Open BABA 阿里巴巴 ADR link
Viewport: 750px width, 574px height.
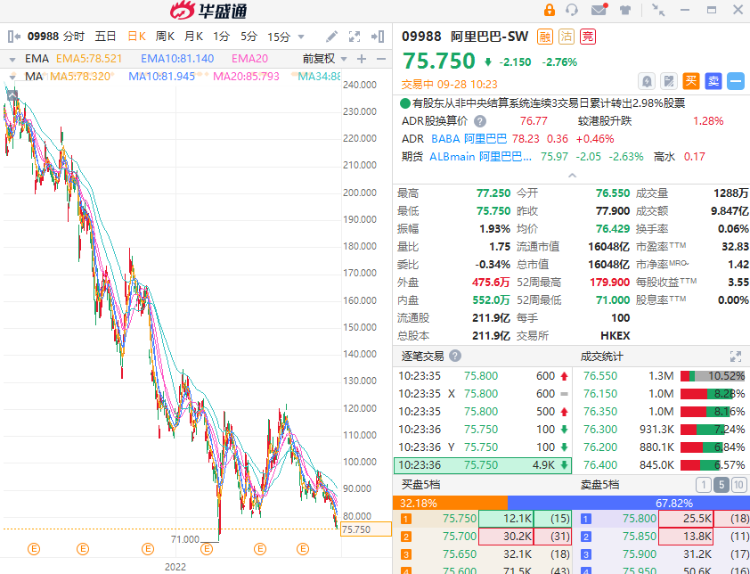[469, 139]
